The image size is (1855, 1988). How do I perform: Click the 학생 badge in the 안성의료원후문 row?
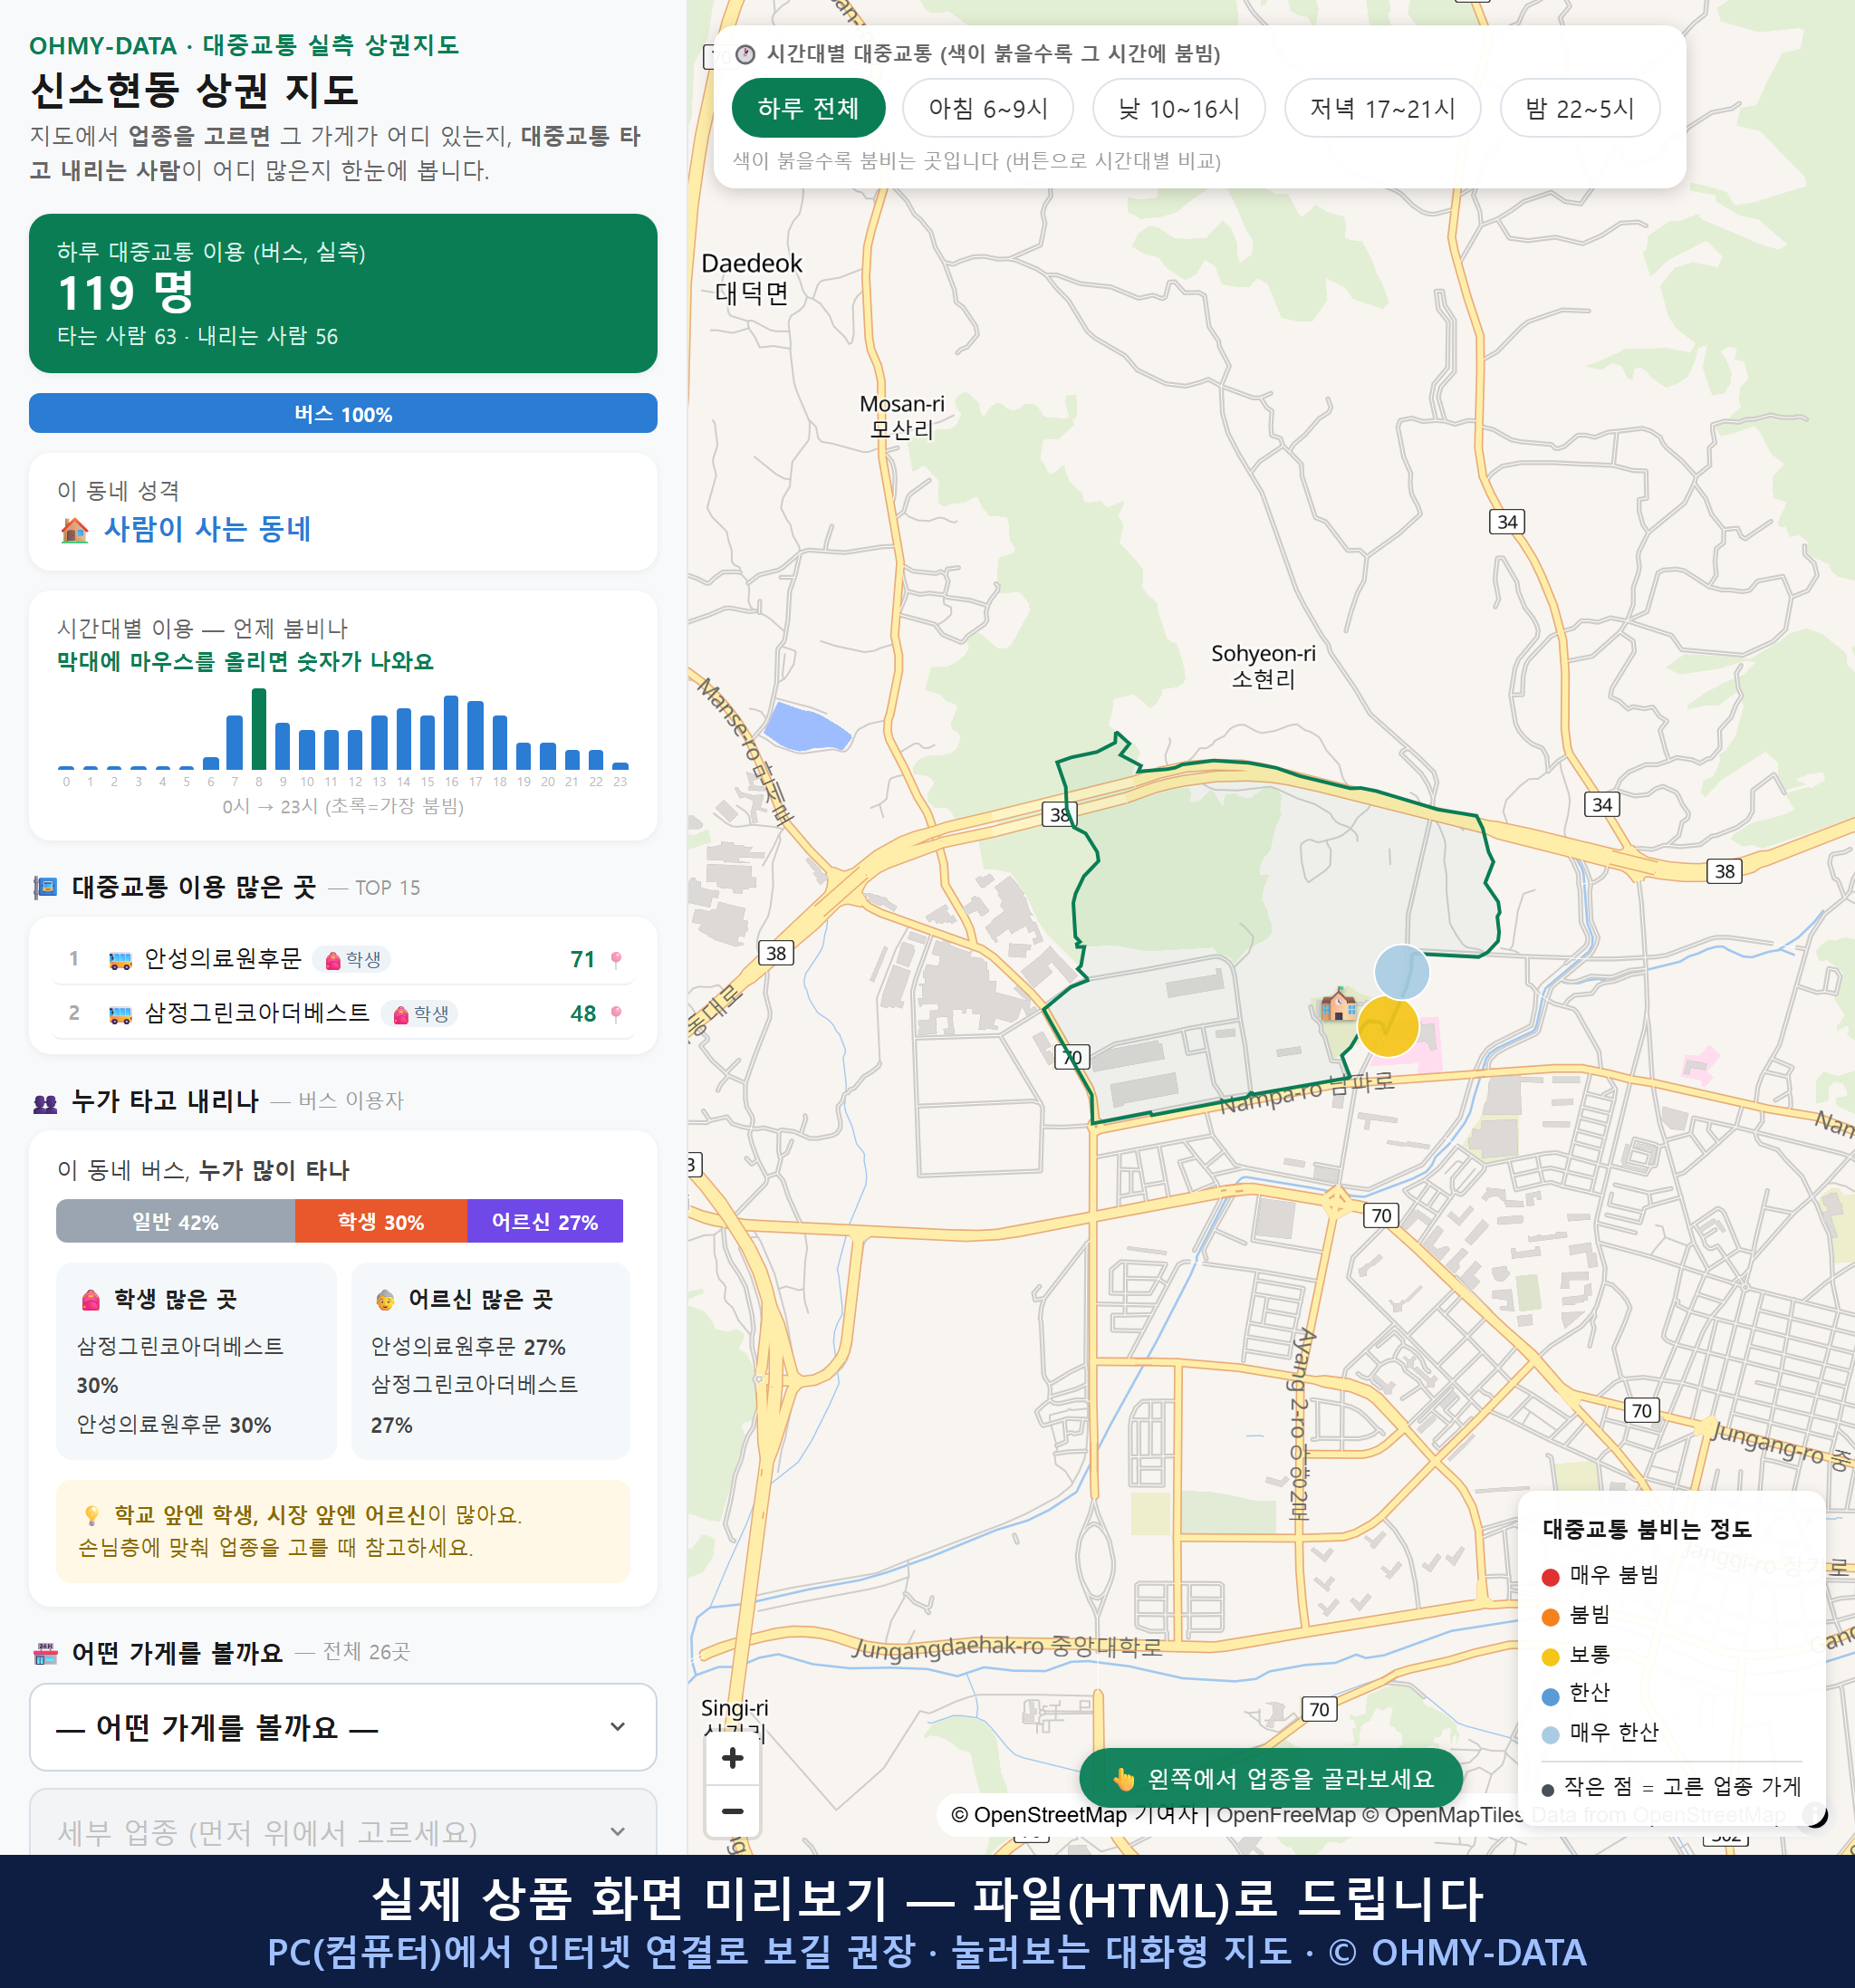[352, 960]
